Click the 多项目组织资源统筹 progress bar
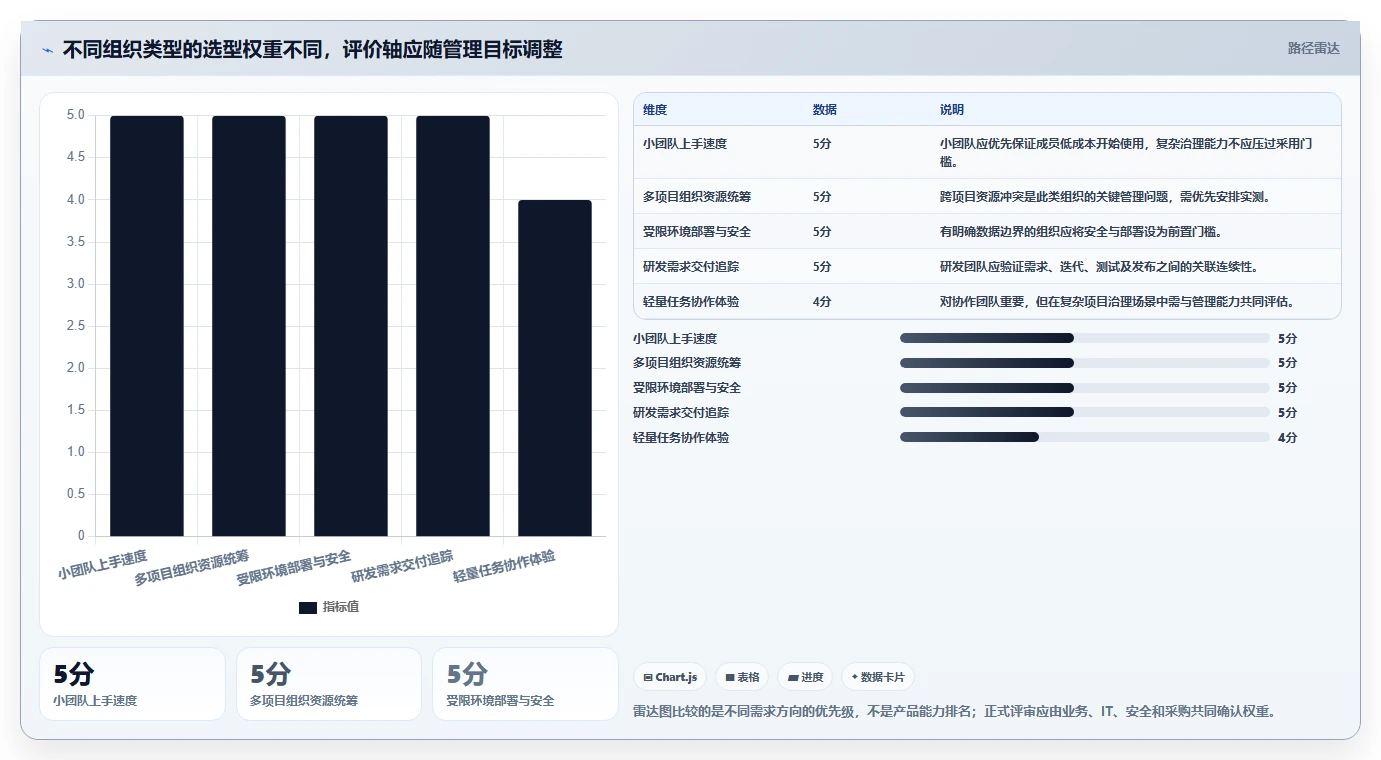Viewport: 1381px width, 760px height. tap(1084, 363)
